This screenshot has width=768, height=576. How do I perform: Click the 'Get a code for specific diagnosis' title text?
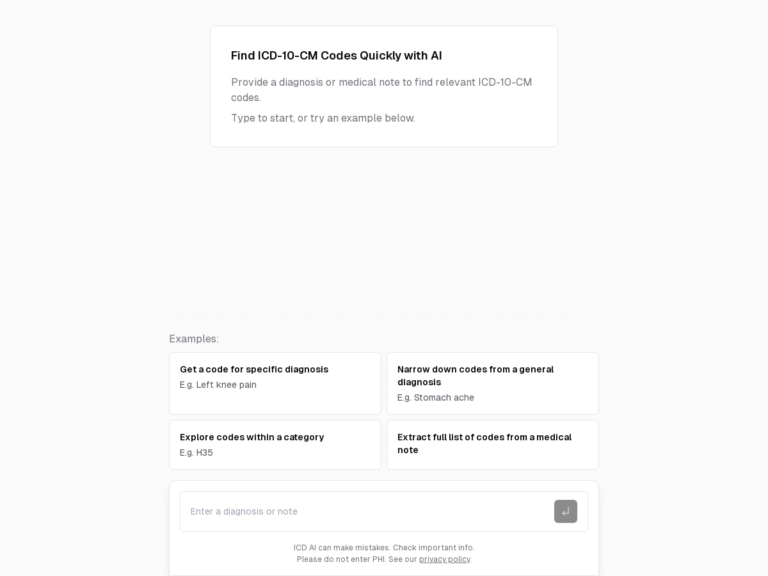pyautogui.click(x=254, y=369)
